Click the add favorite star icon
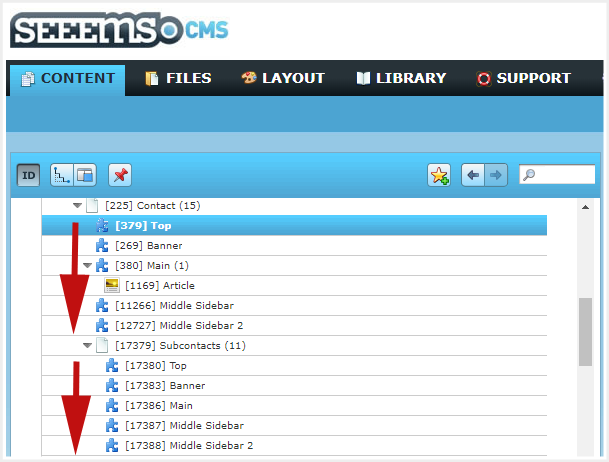Screen dimensions: 609x462 click(x=439, y=175)
